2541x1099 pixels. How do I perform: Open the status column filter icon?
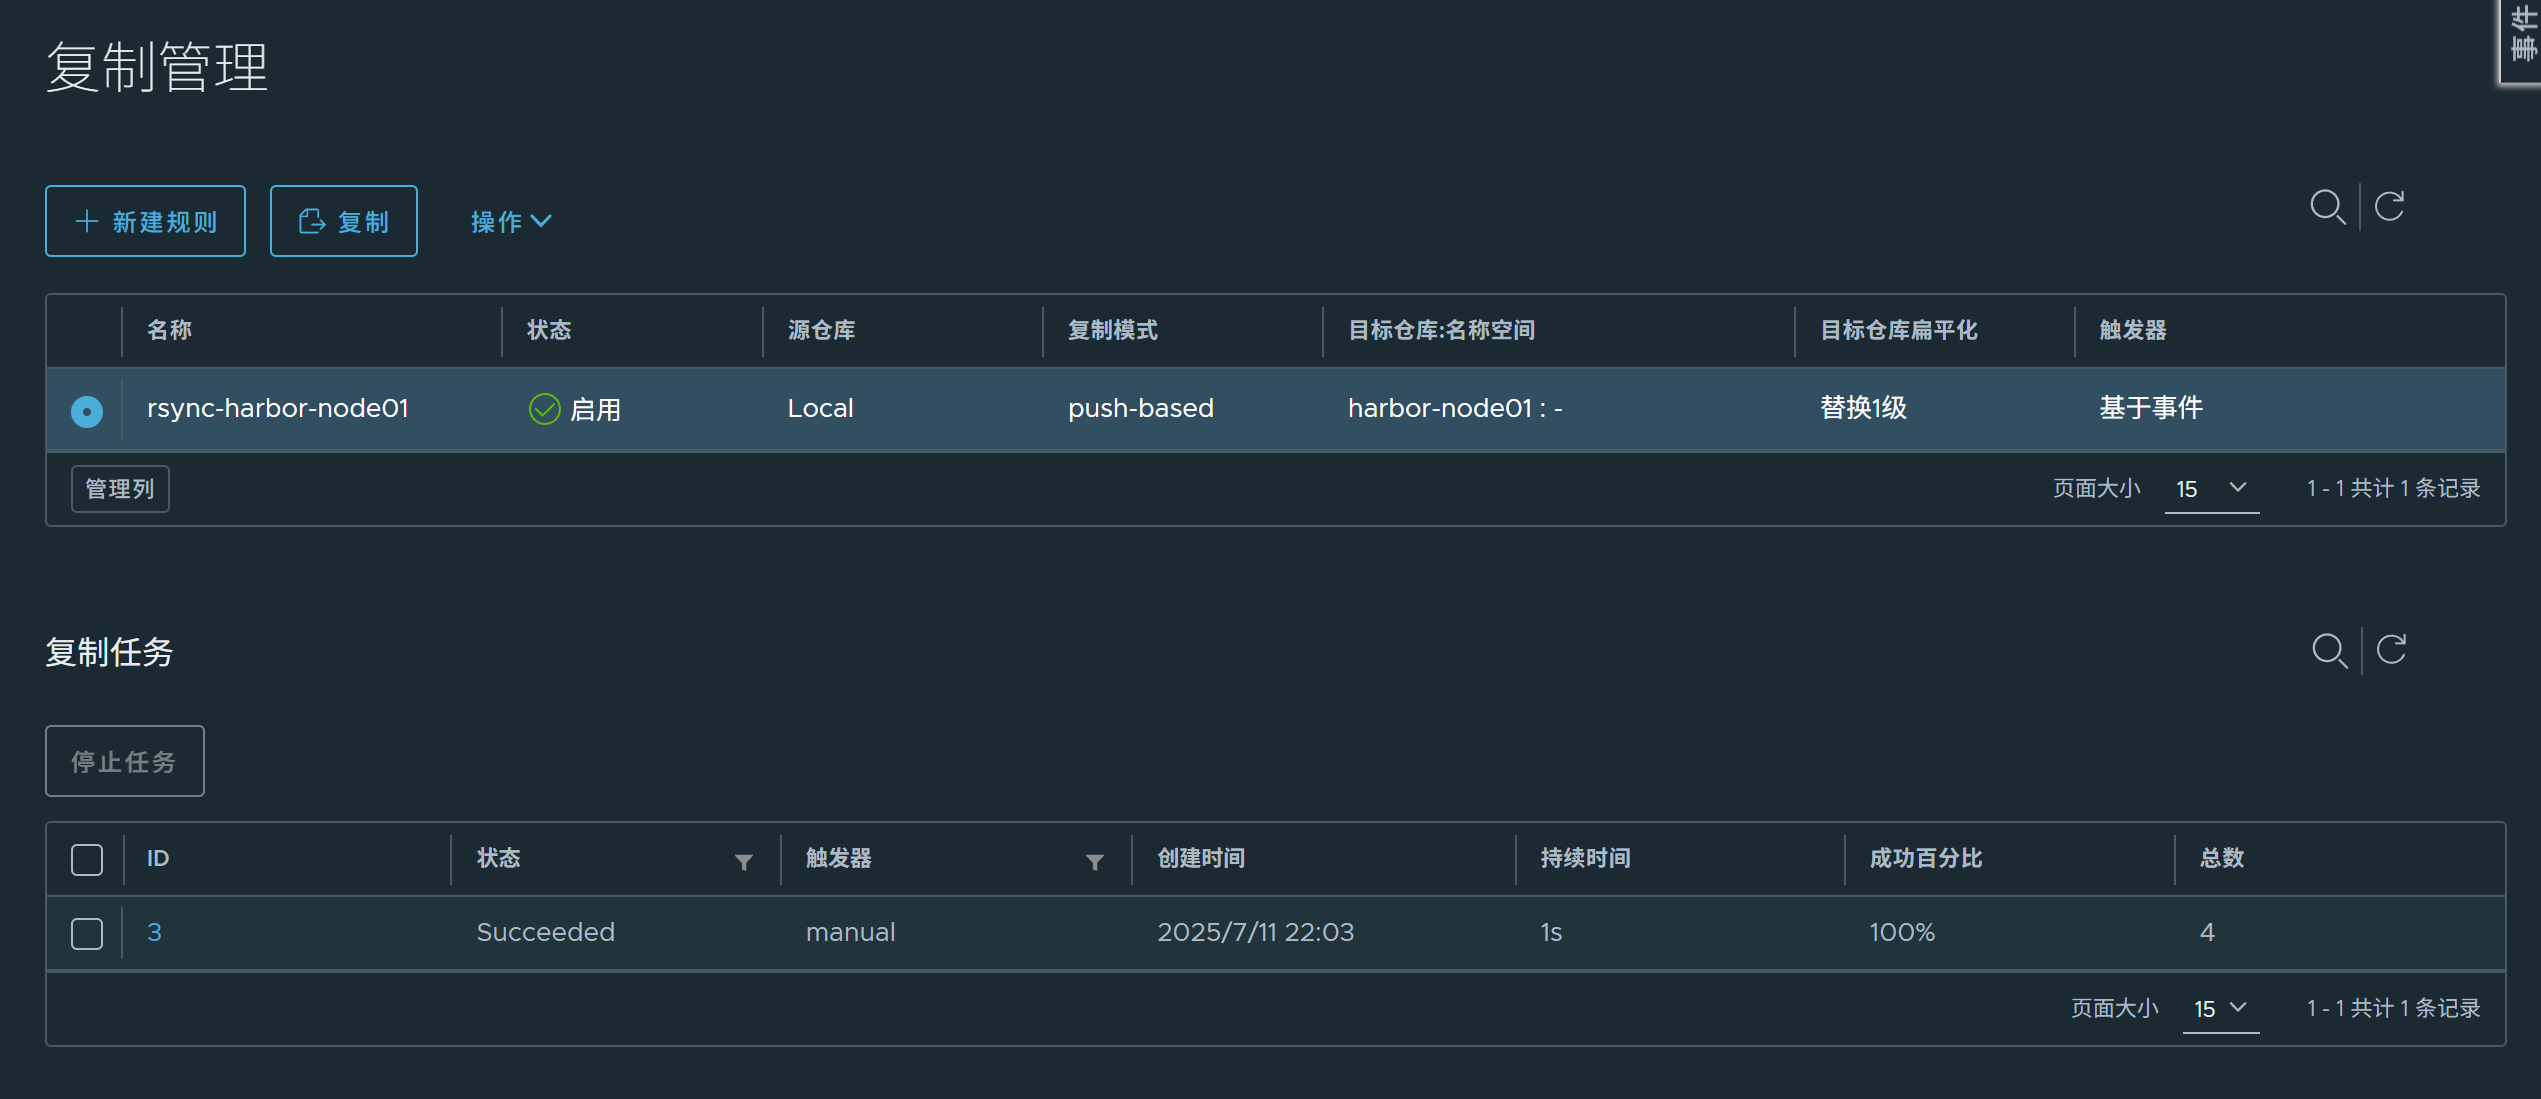[x=743, y=861]
